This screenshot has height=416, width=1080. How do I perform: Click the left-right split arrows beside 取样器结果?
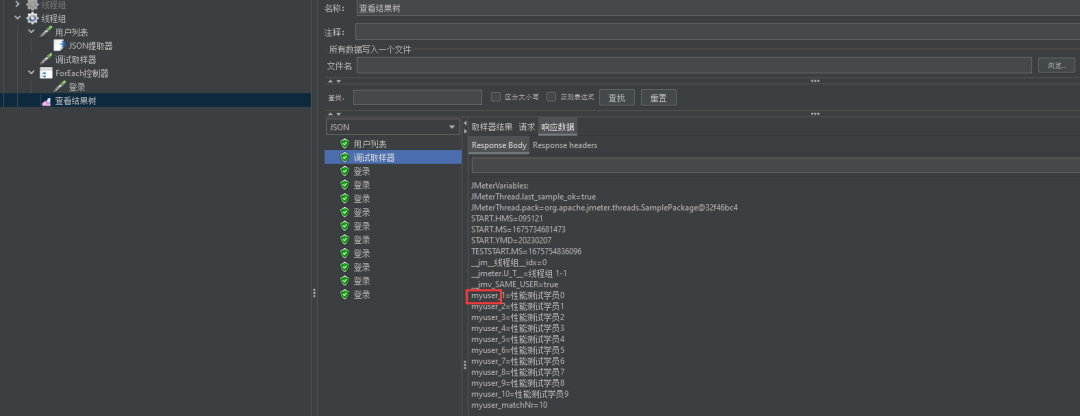point(465,127)
